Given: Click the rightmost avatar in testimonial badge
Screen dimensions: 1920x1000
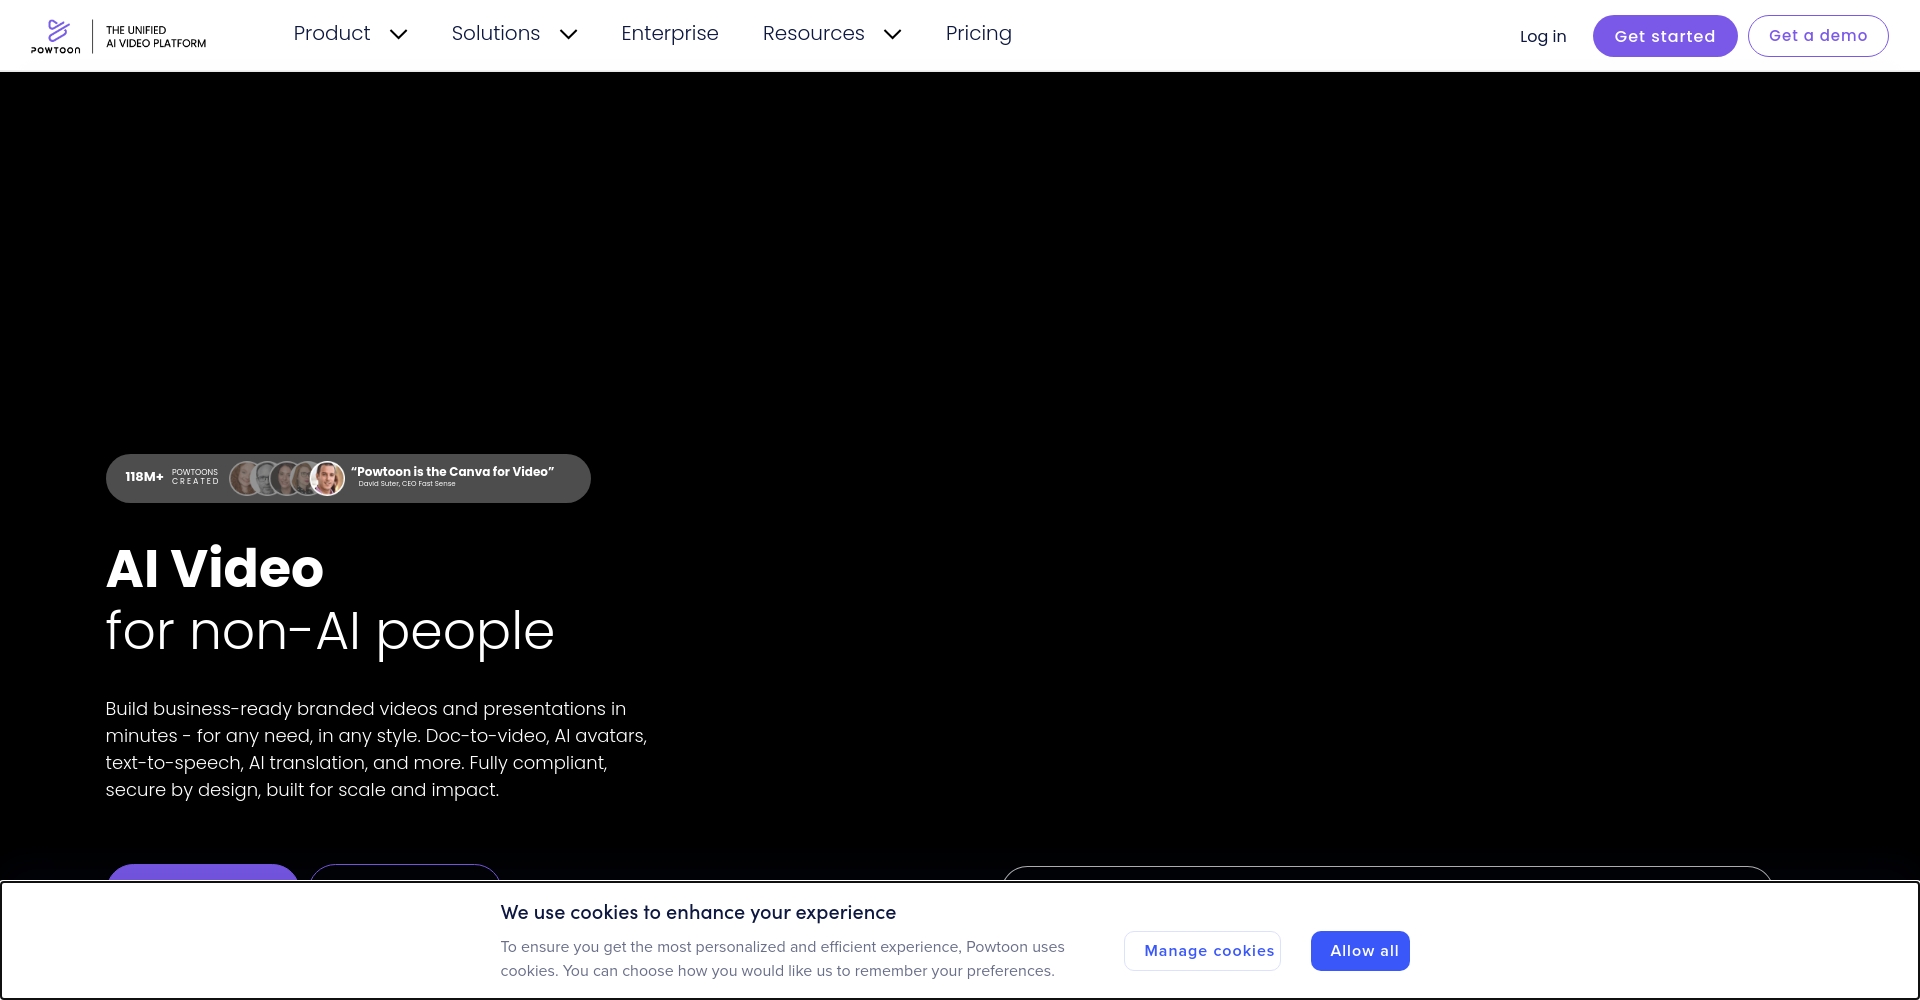Looking at the screenshot, I should [328, 479].
